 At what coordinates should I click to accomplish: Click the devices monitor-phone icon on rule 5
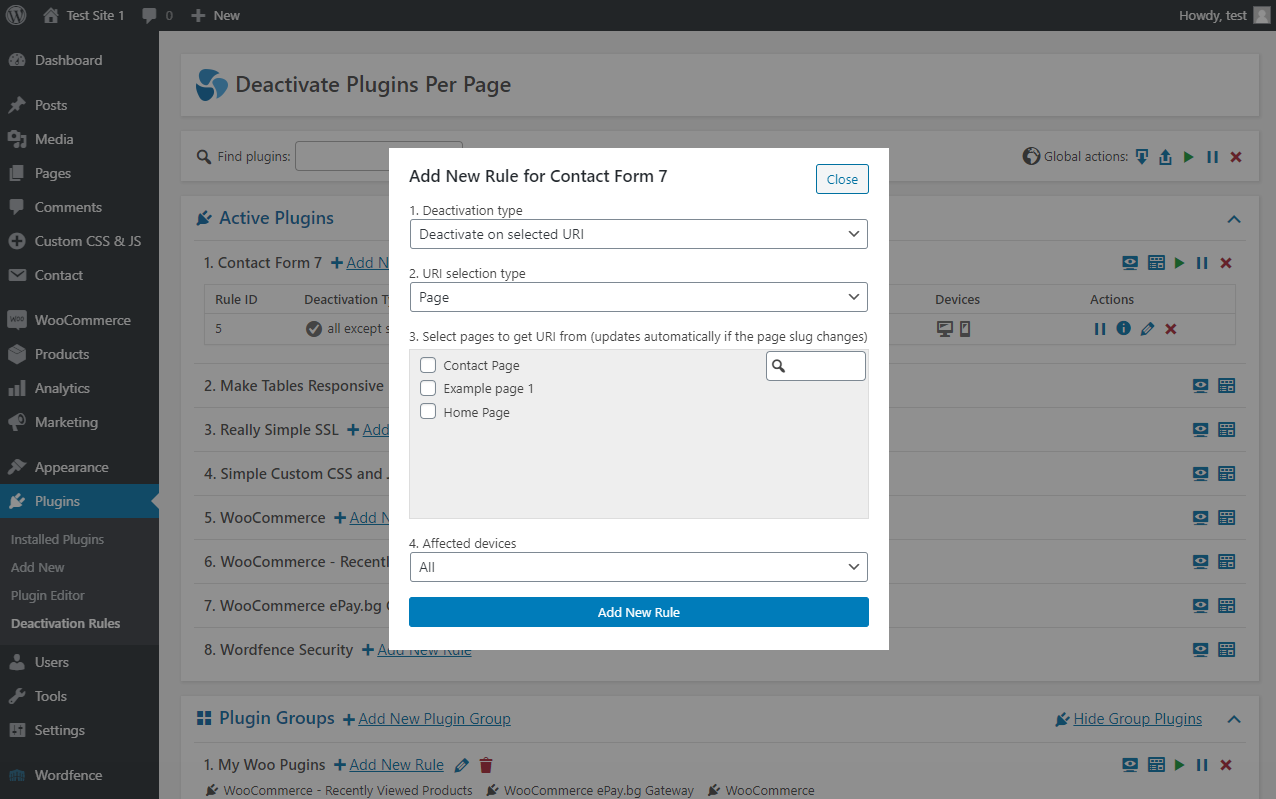click(957, 327)
